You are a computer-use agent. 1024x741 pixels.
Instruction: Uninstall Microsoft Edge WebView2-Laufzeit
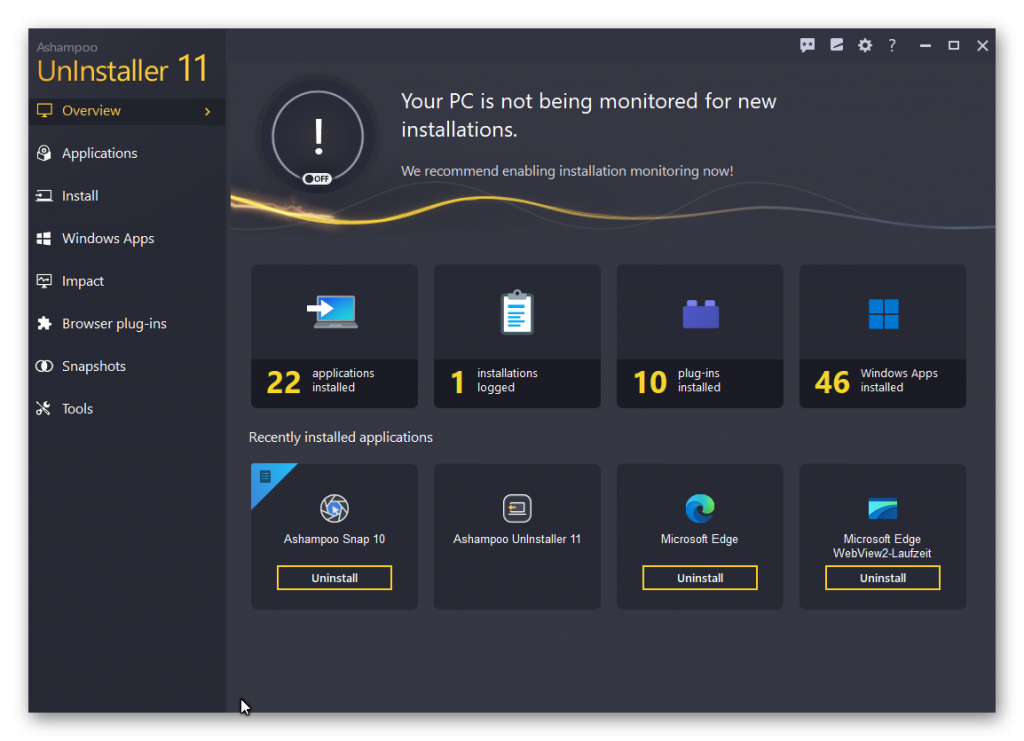[883, 578]
